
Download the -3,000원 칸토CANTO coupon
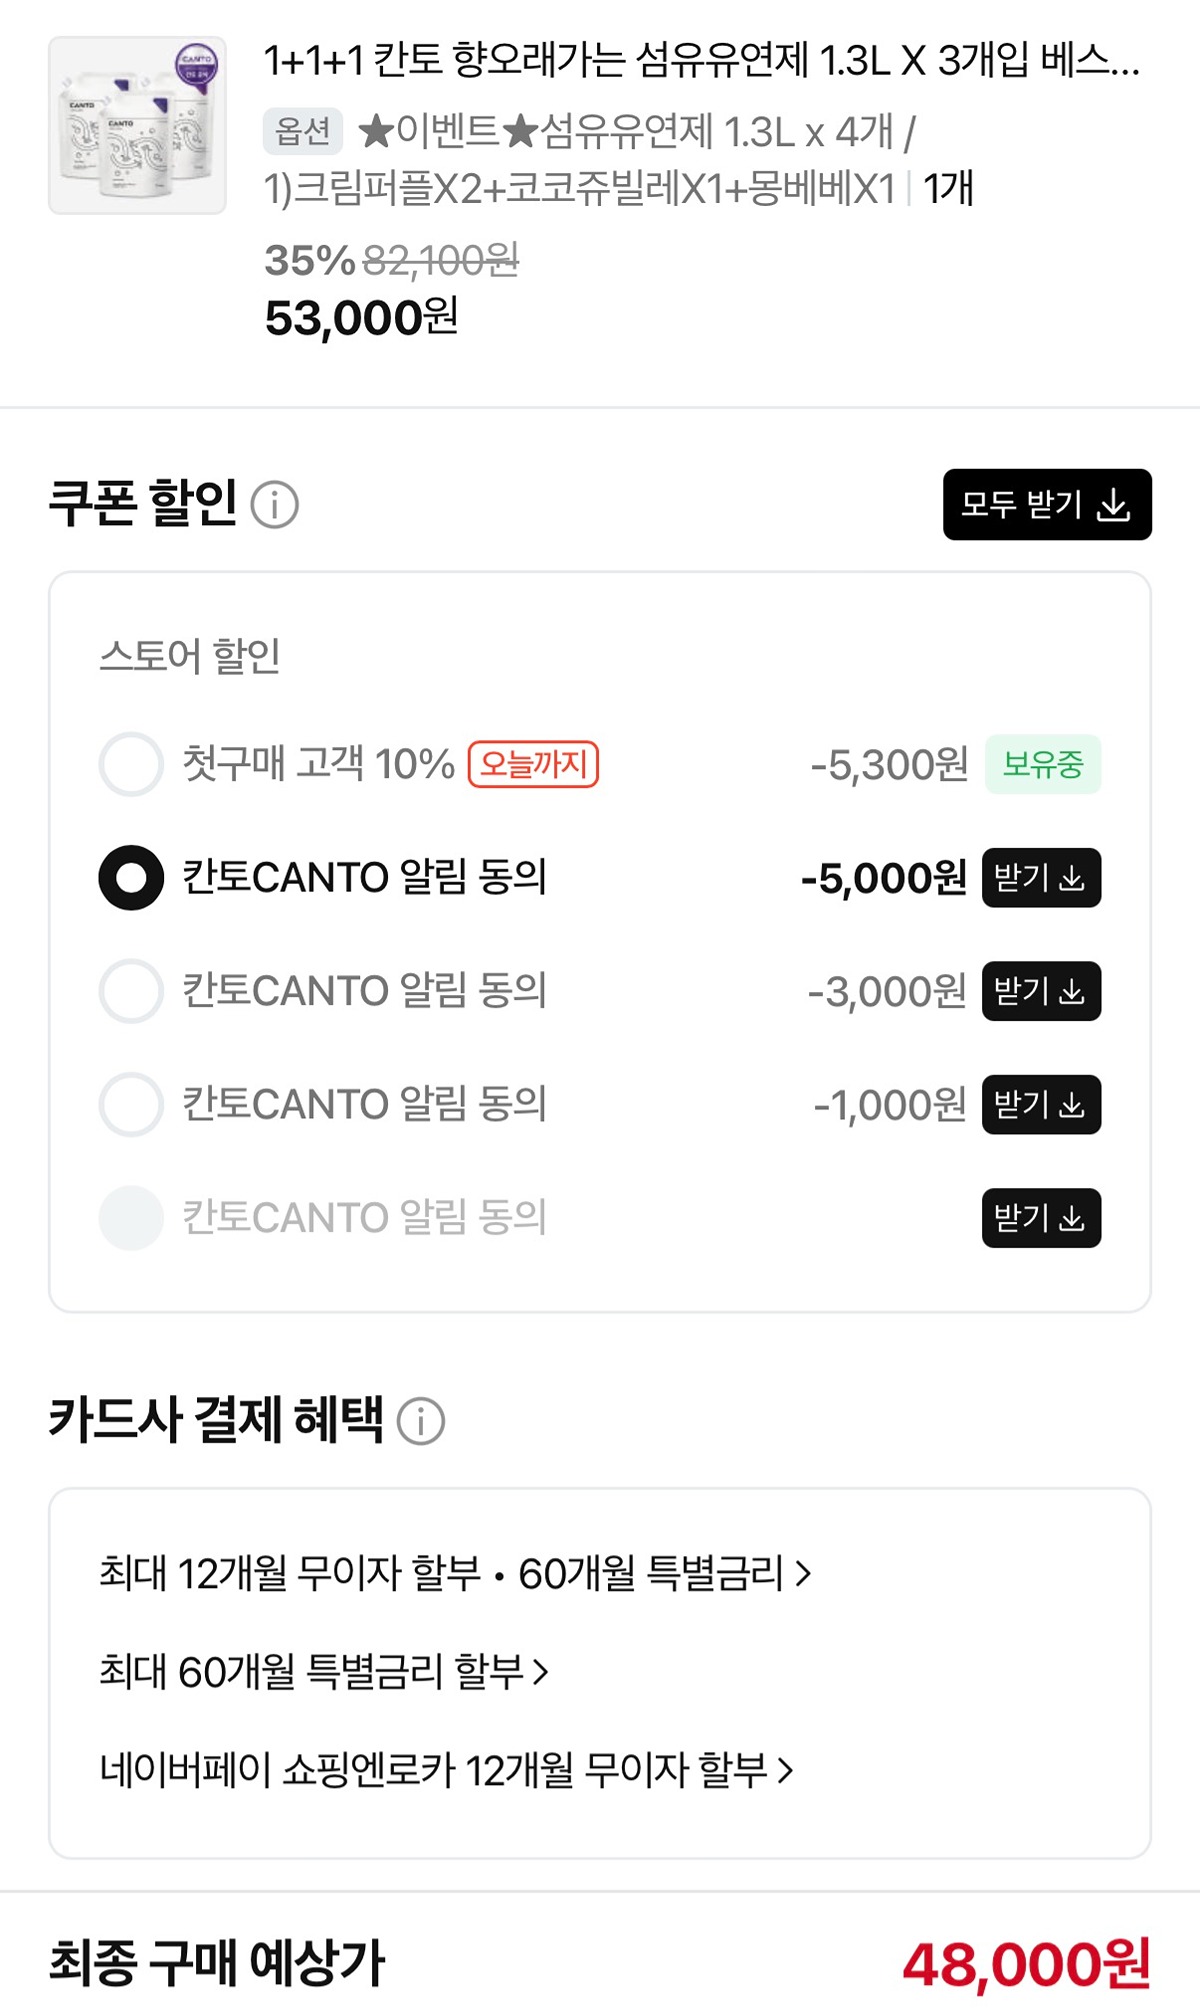coord(1041,991)
